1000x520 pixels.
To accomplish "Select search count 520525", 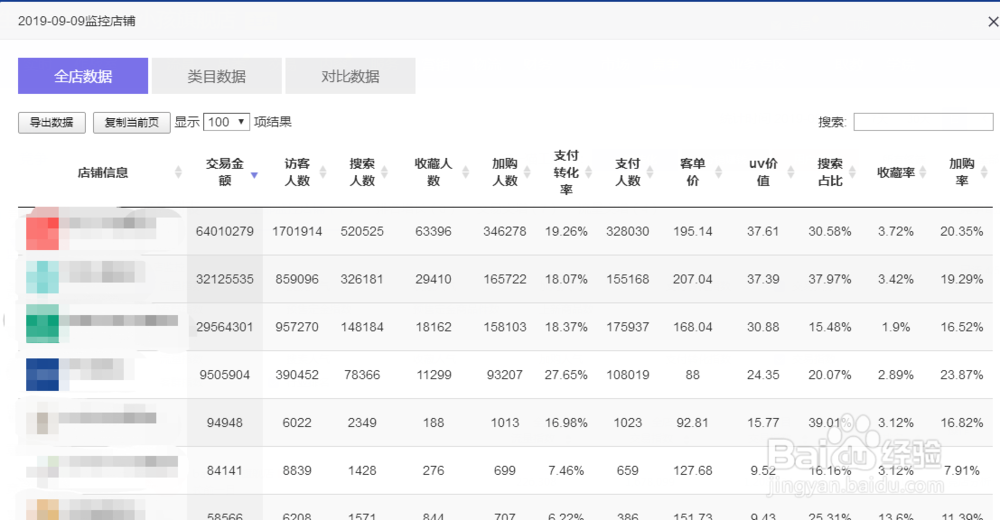I will pyautogui.click(x=362, y=232).
